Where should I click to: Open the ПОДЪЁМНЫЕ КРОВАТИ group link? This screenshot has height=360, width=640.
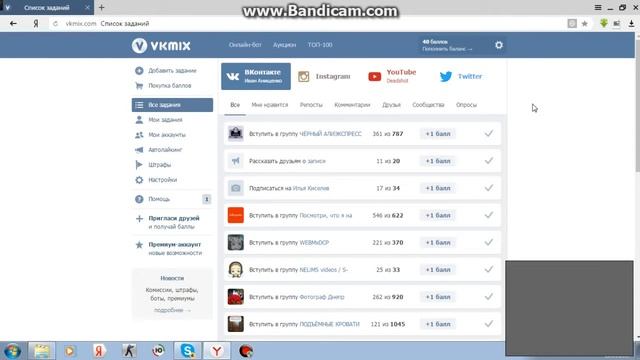(x=329, y=324)
